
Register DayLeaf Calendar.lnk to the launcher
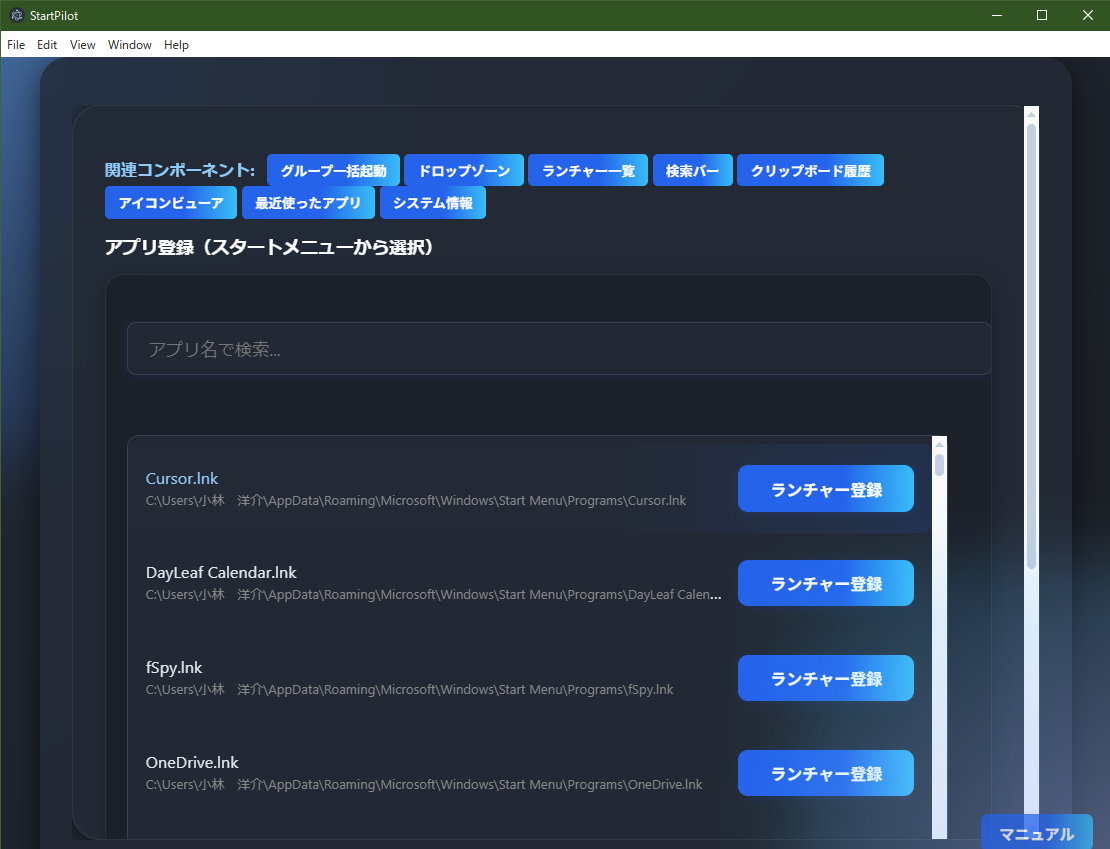coord(825,583)
